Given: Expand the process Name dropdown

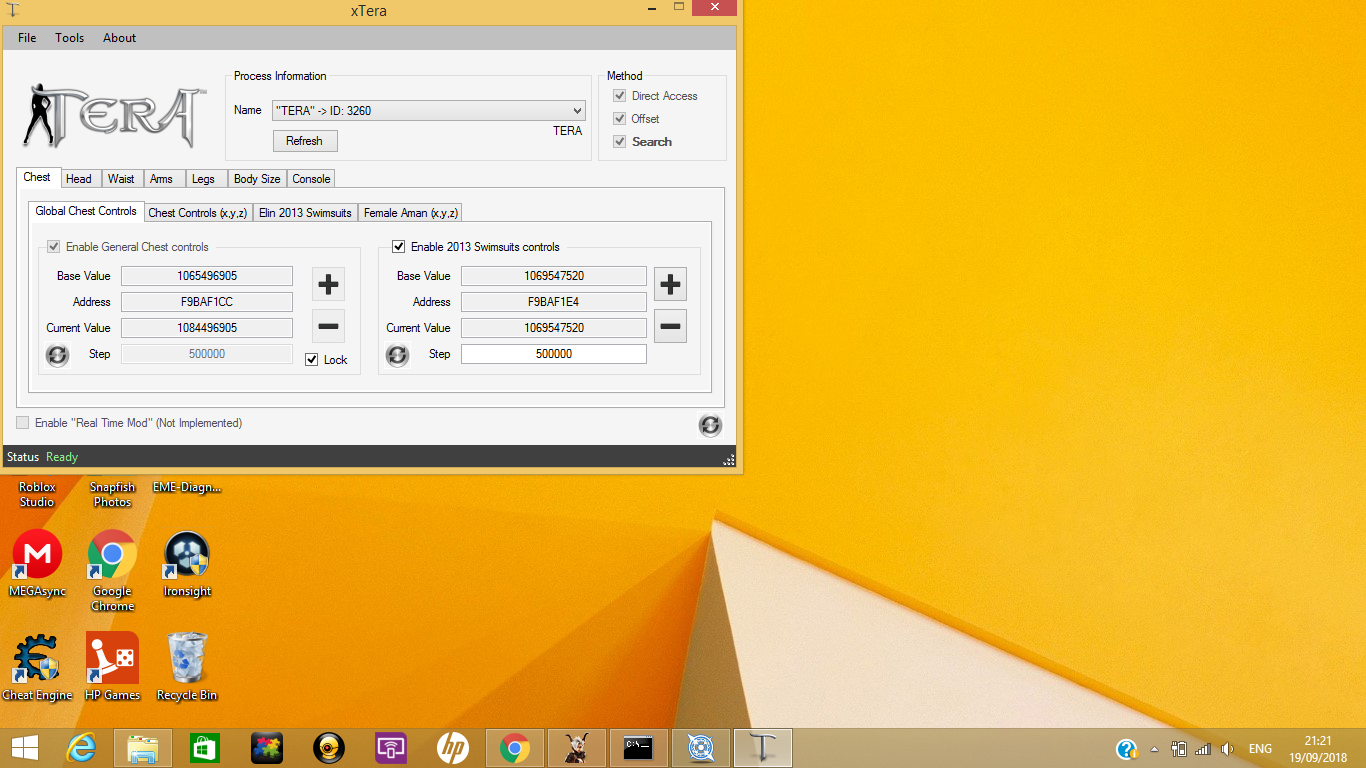Looking at the screenshot, I should (577, 111).
